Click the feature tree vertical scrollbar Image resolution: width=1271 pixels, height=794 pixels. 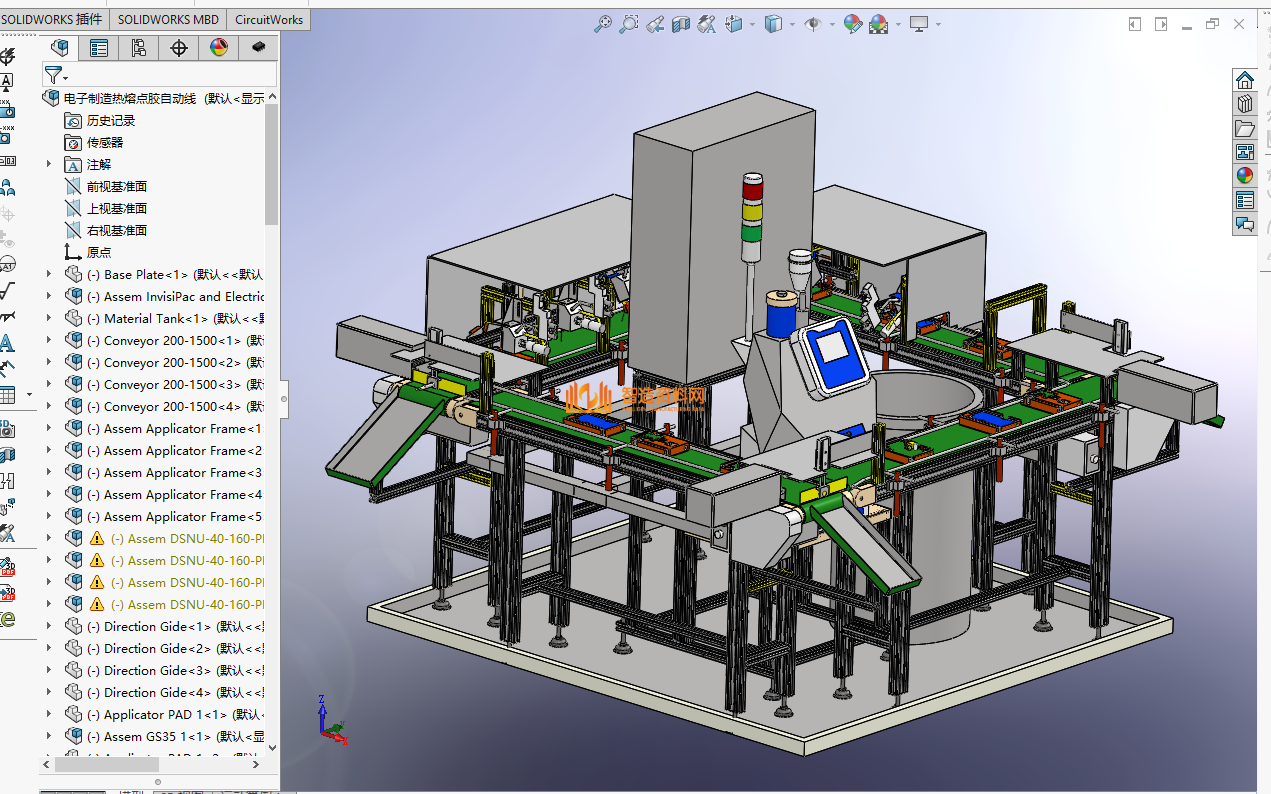click(x=272, y=165)
